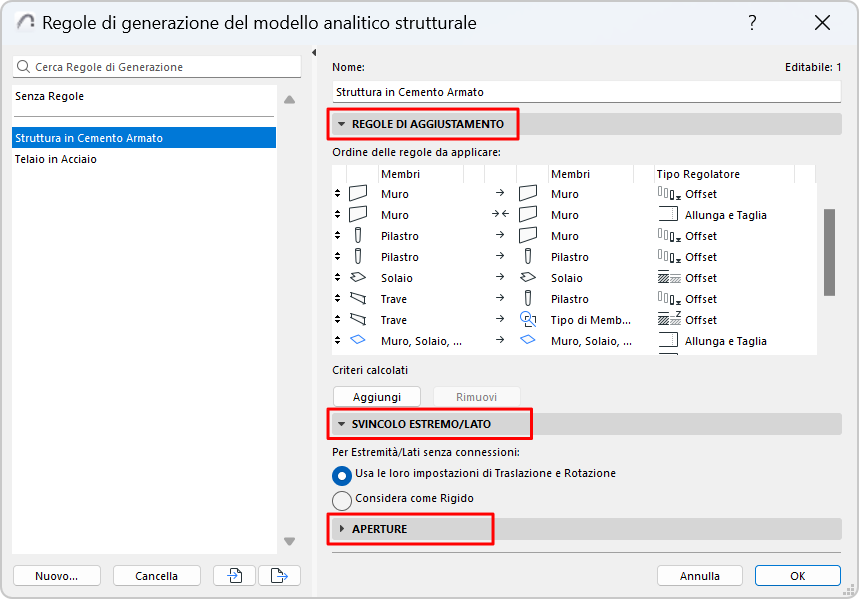Click the help question mark icon
This screenshot has width=859, height=599.
pyautogui.click(x=752, y=23)
